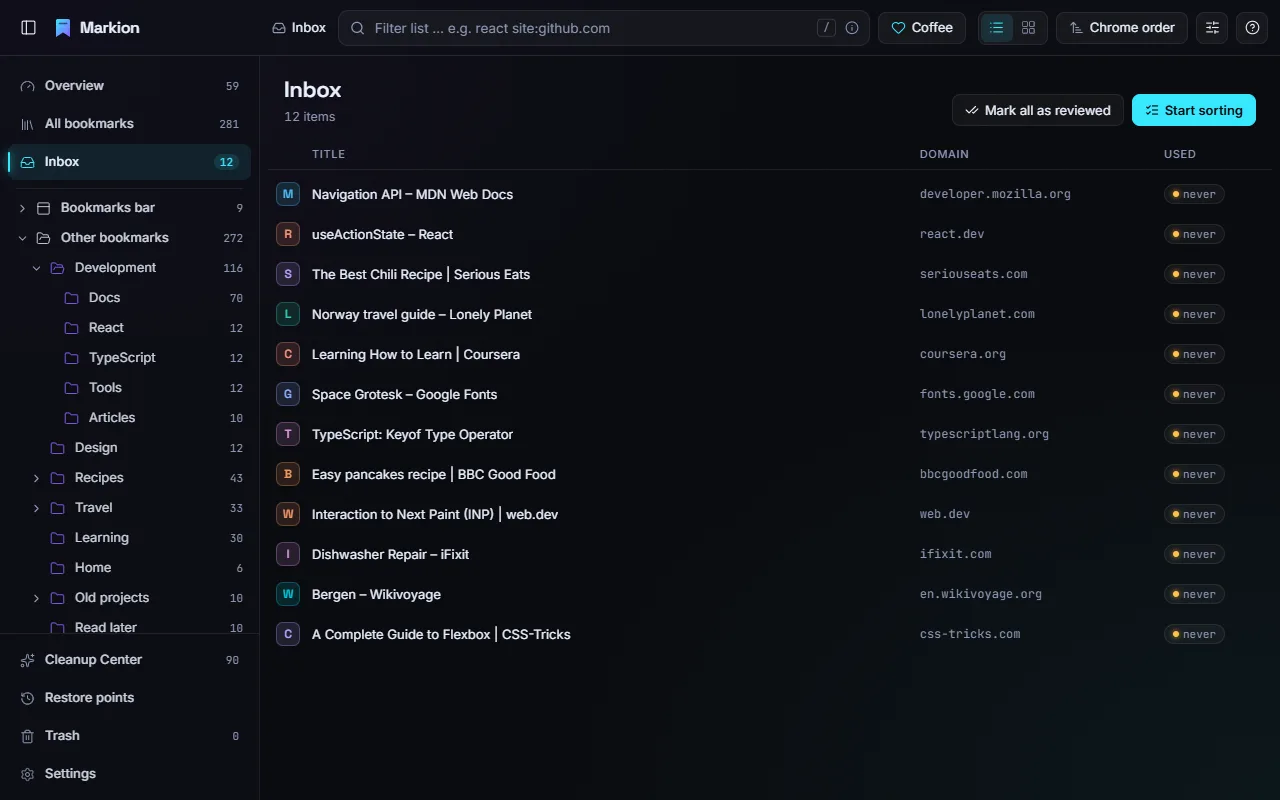Expand the Recipes folder
This screenshot has width=1280, height=800.
point(36,478)
